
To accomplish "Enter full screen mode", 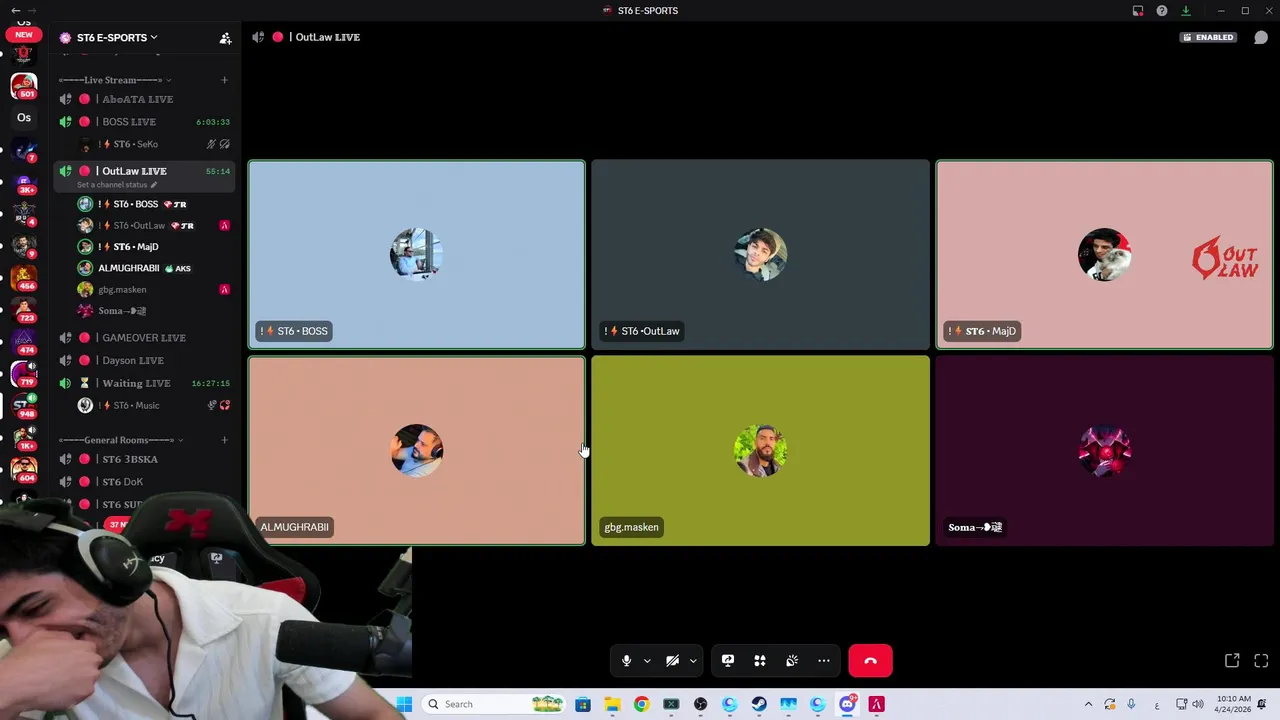I will click(1261, 661).
